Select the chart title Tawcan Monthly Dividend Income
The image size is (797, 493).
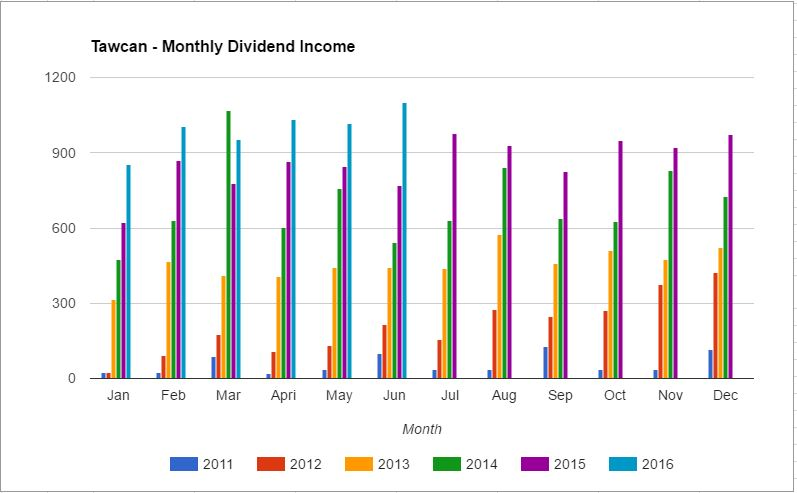coord(222,47)
